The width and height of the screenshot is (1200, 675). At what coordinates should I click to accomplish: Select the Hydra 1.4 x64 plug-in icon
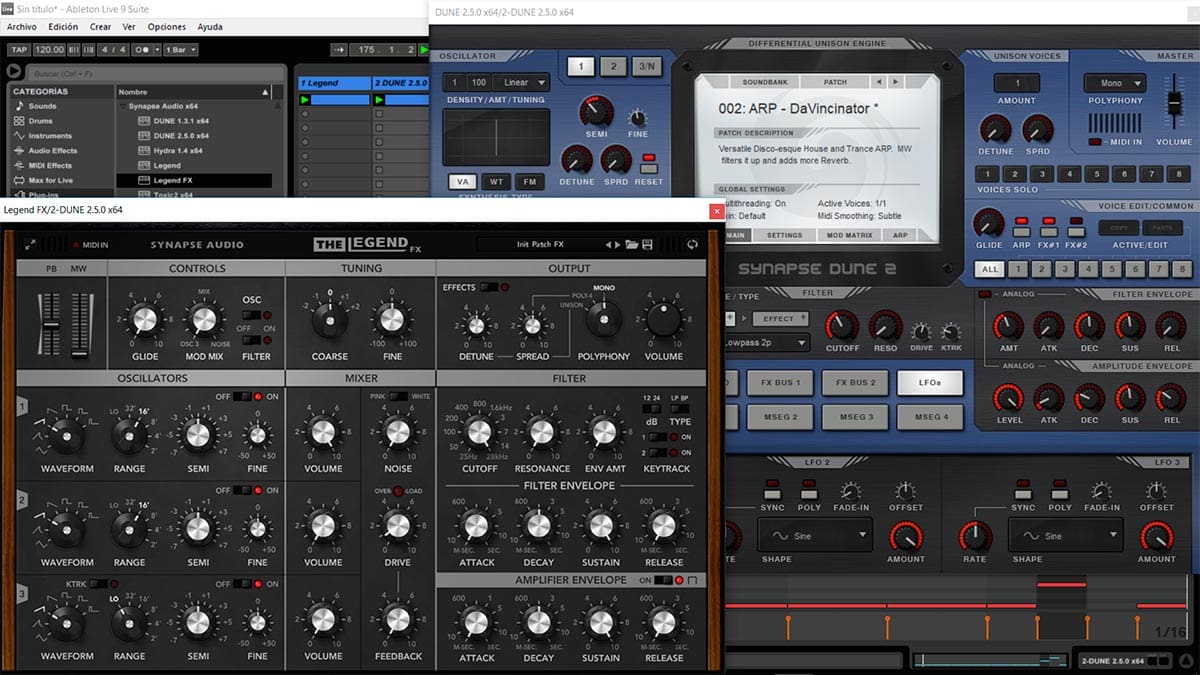pyautogui.click(x=144, y=151)
